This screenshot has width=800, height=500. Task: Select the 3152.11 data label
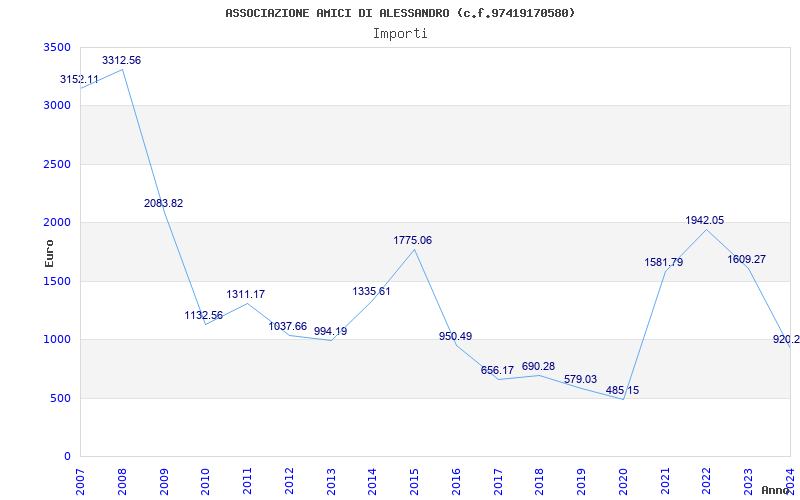point(80,80)
